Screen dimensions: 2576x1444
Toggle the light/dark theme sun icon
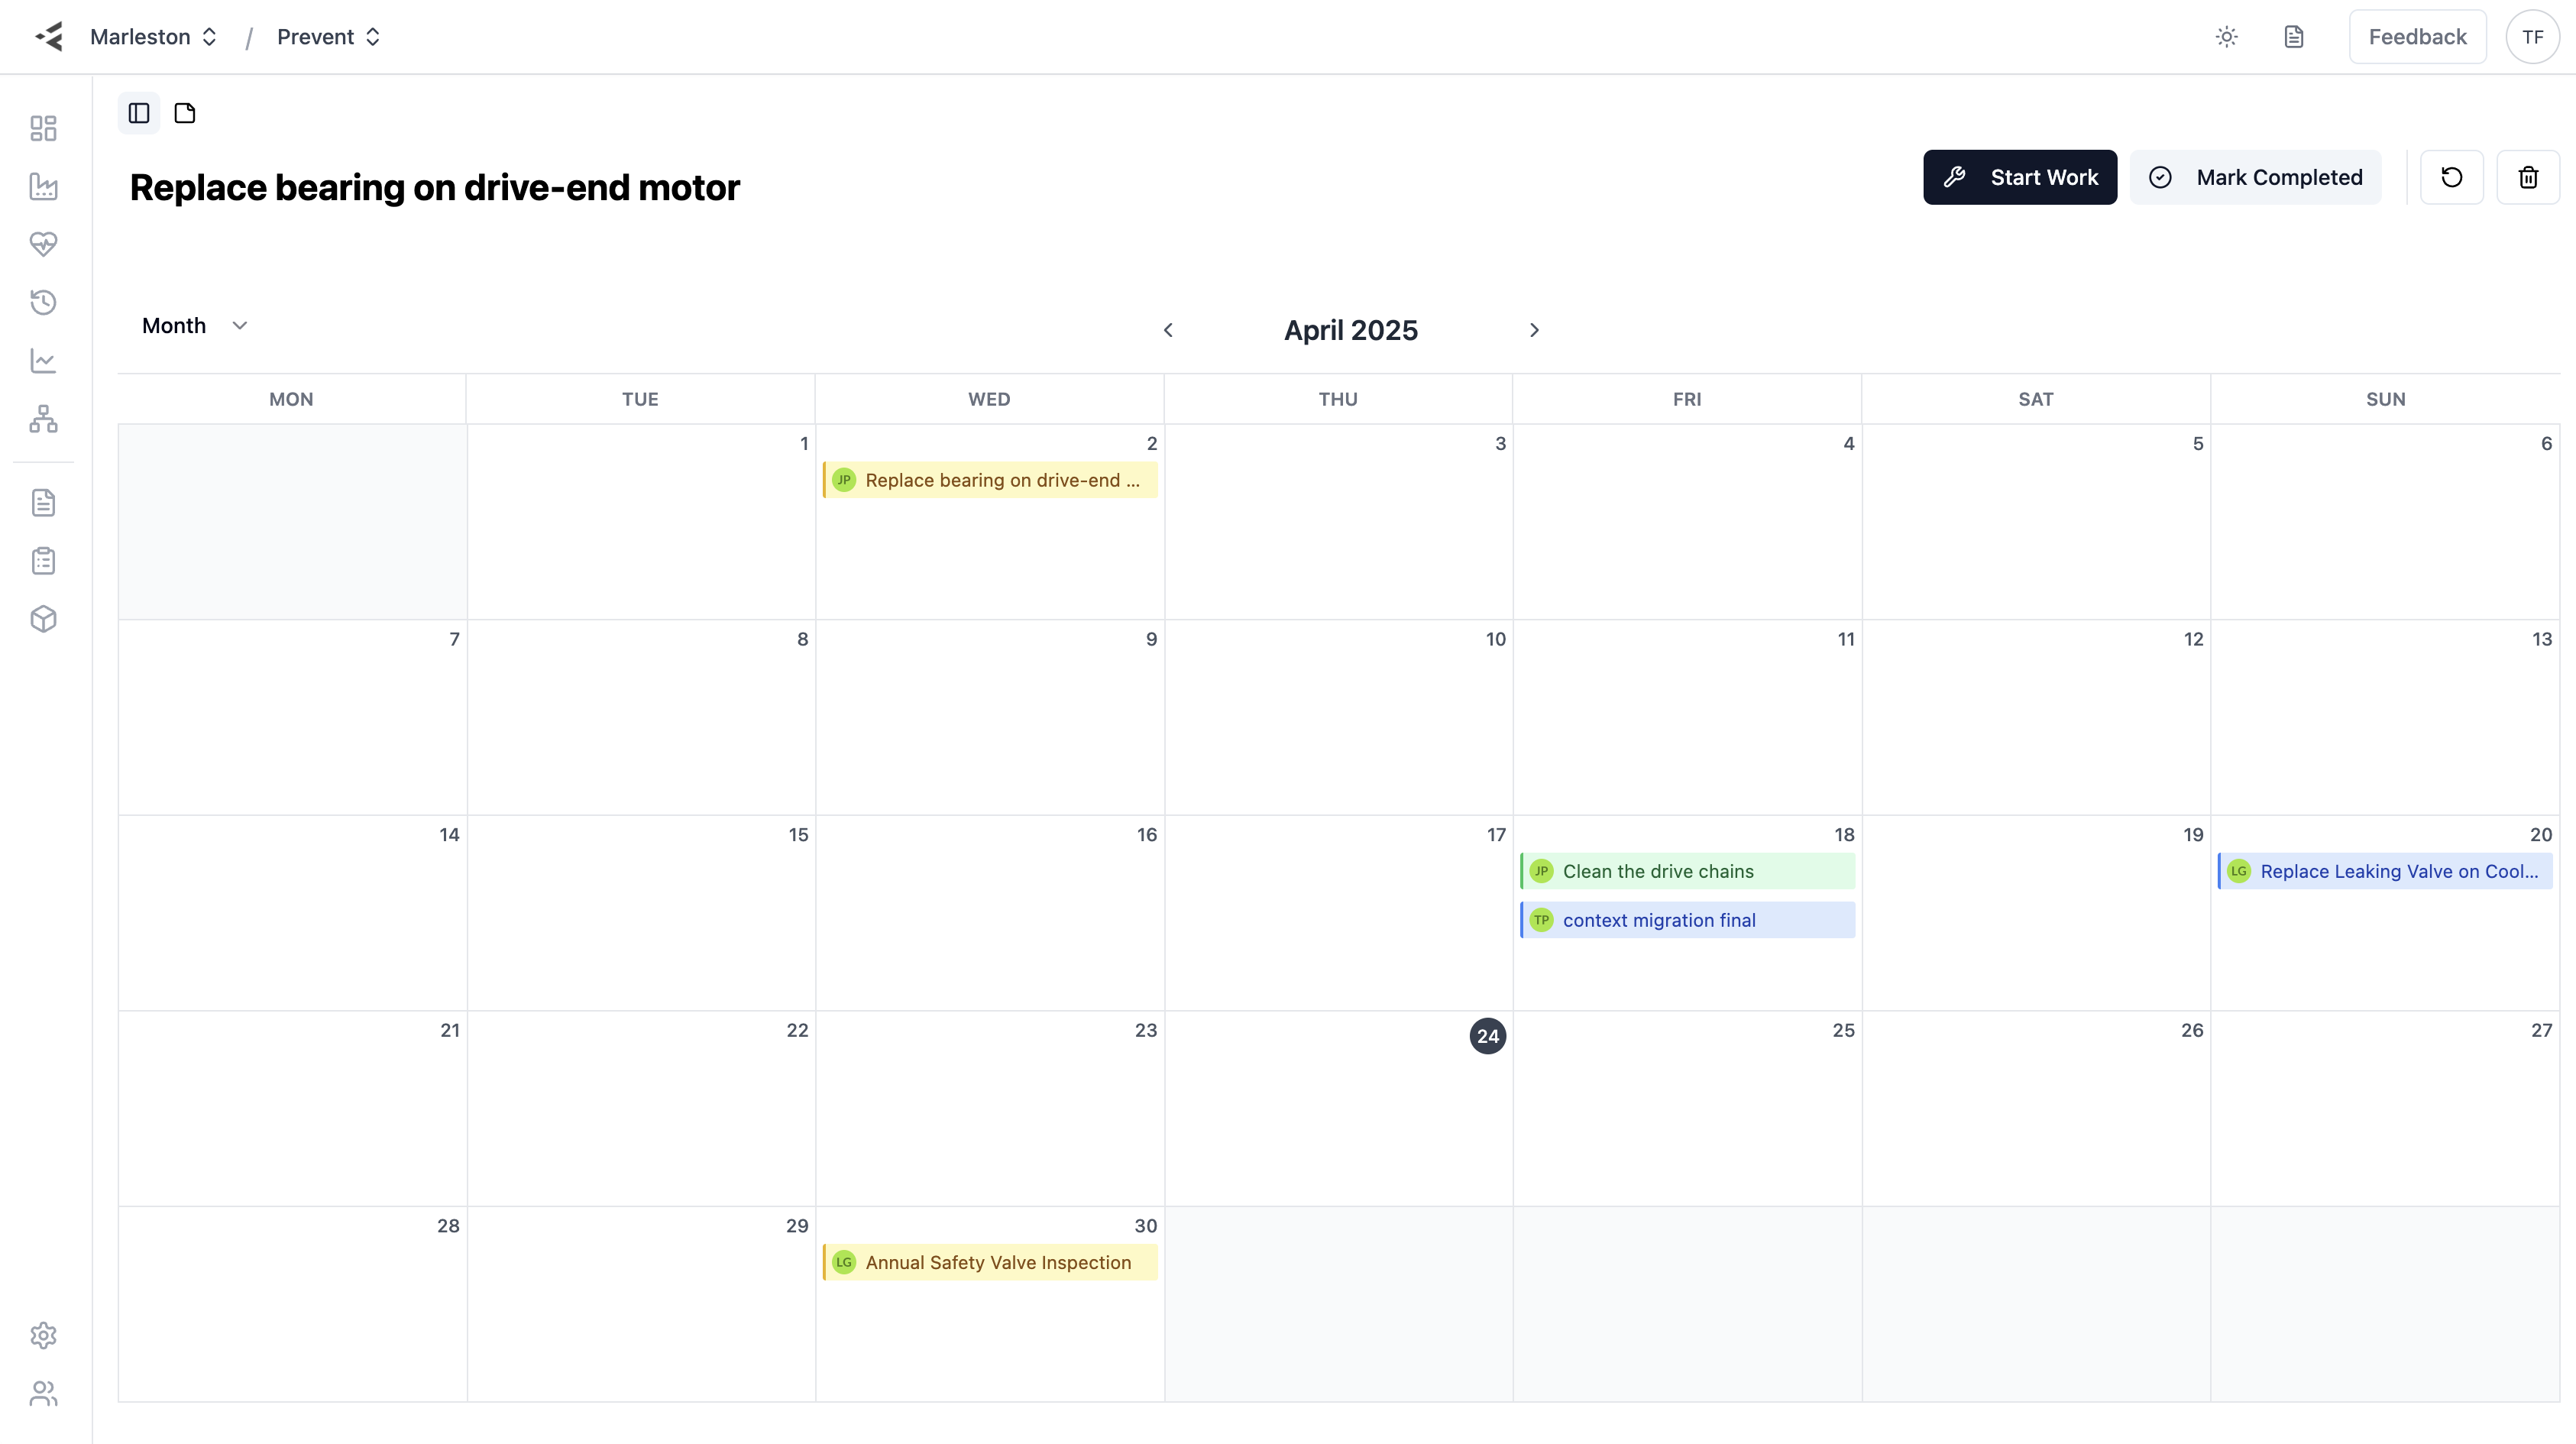2226,37
